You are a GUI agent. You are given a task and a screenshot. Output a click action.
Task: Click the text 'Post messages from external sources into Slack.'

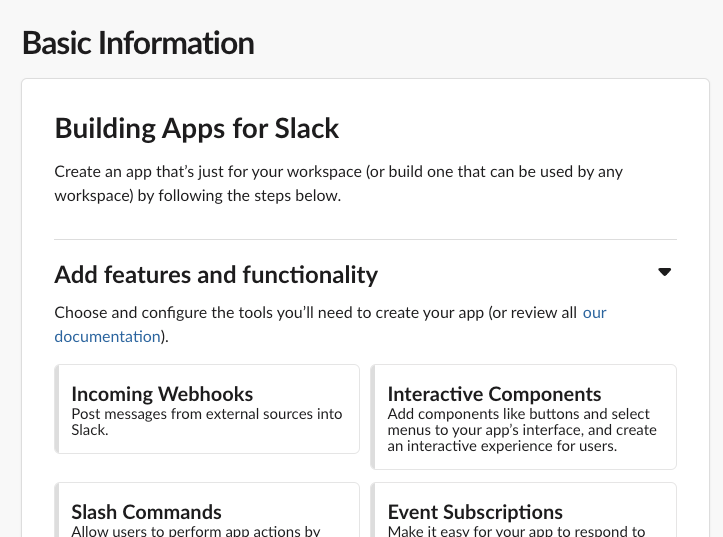pos(207,422)
